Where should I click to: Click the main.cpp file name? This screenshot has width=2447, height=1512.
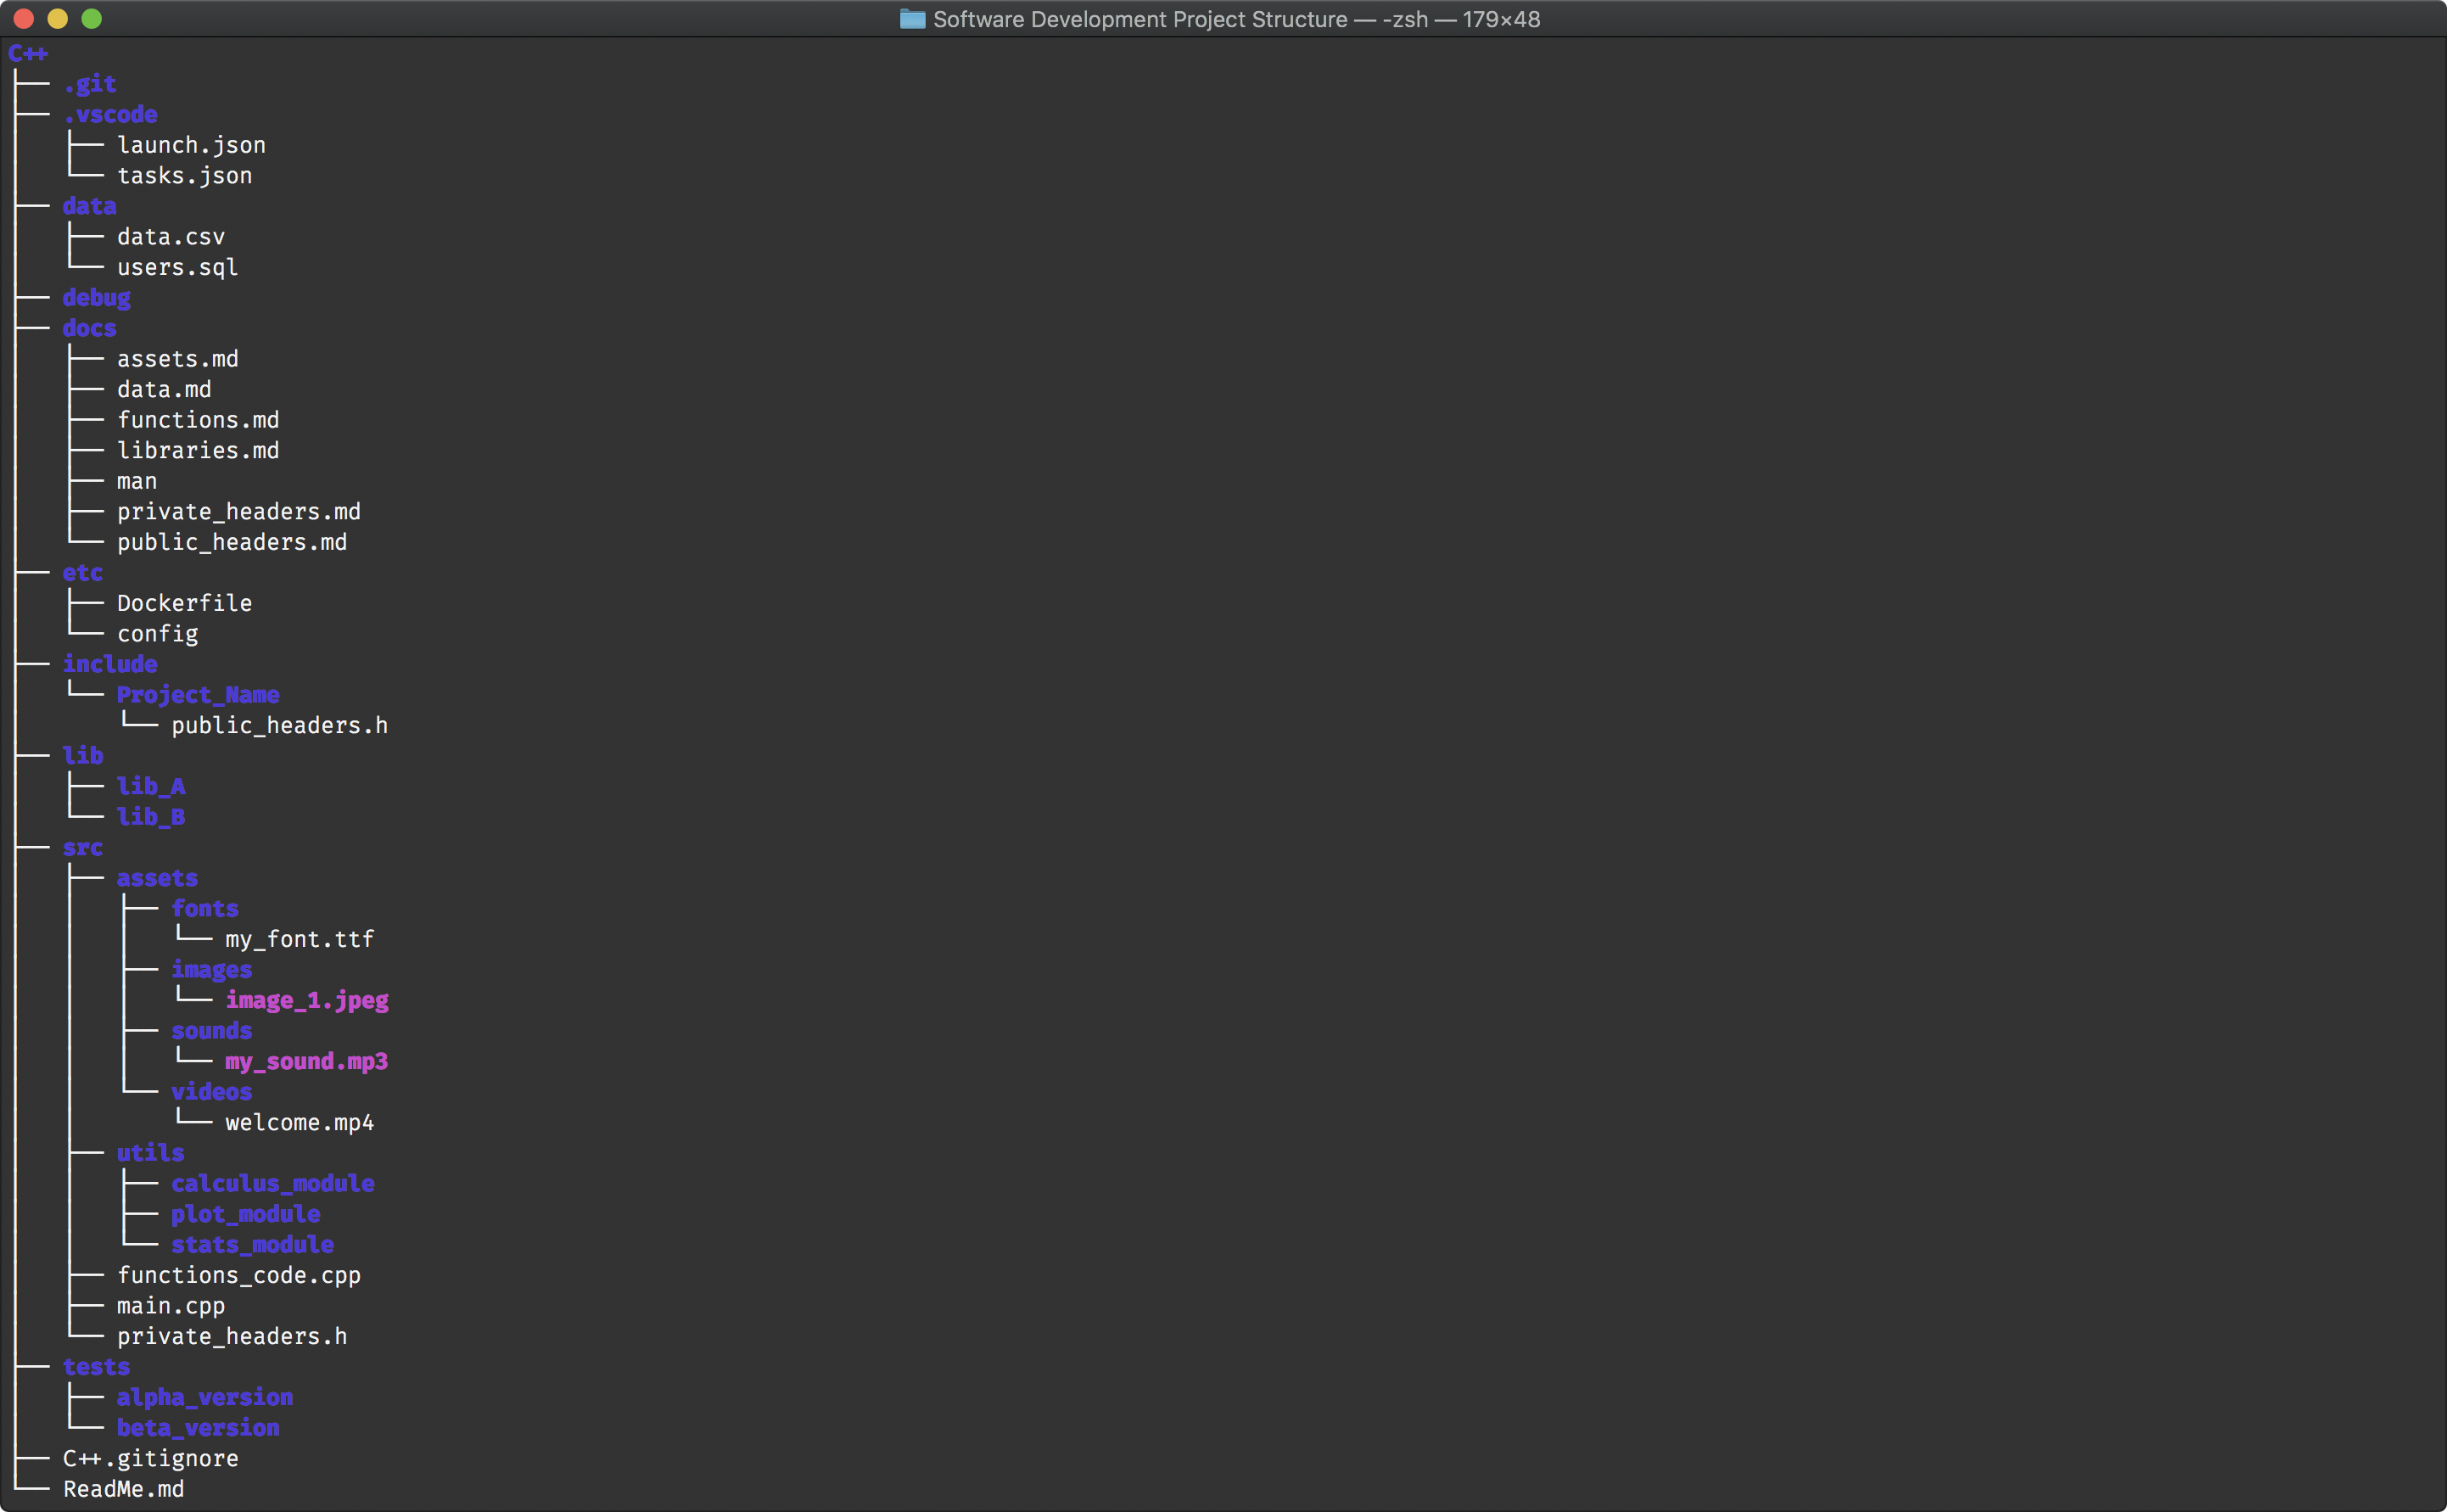(170, 1306)
